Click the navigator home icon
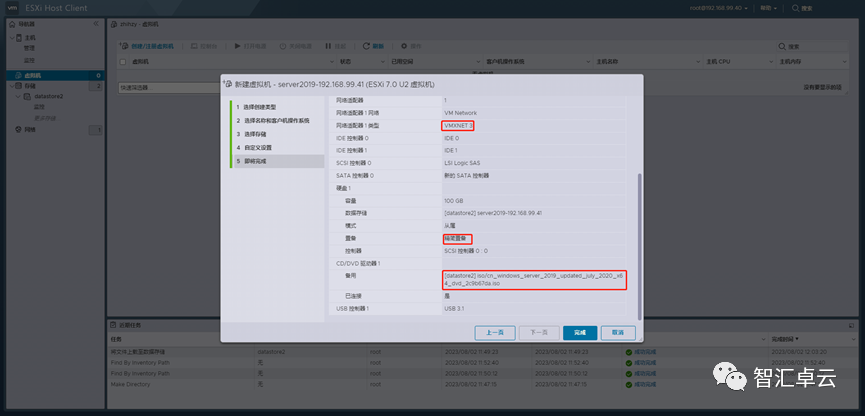865x416 pixels. tap(12, 25)
